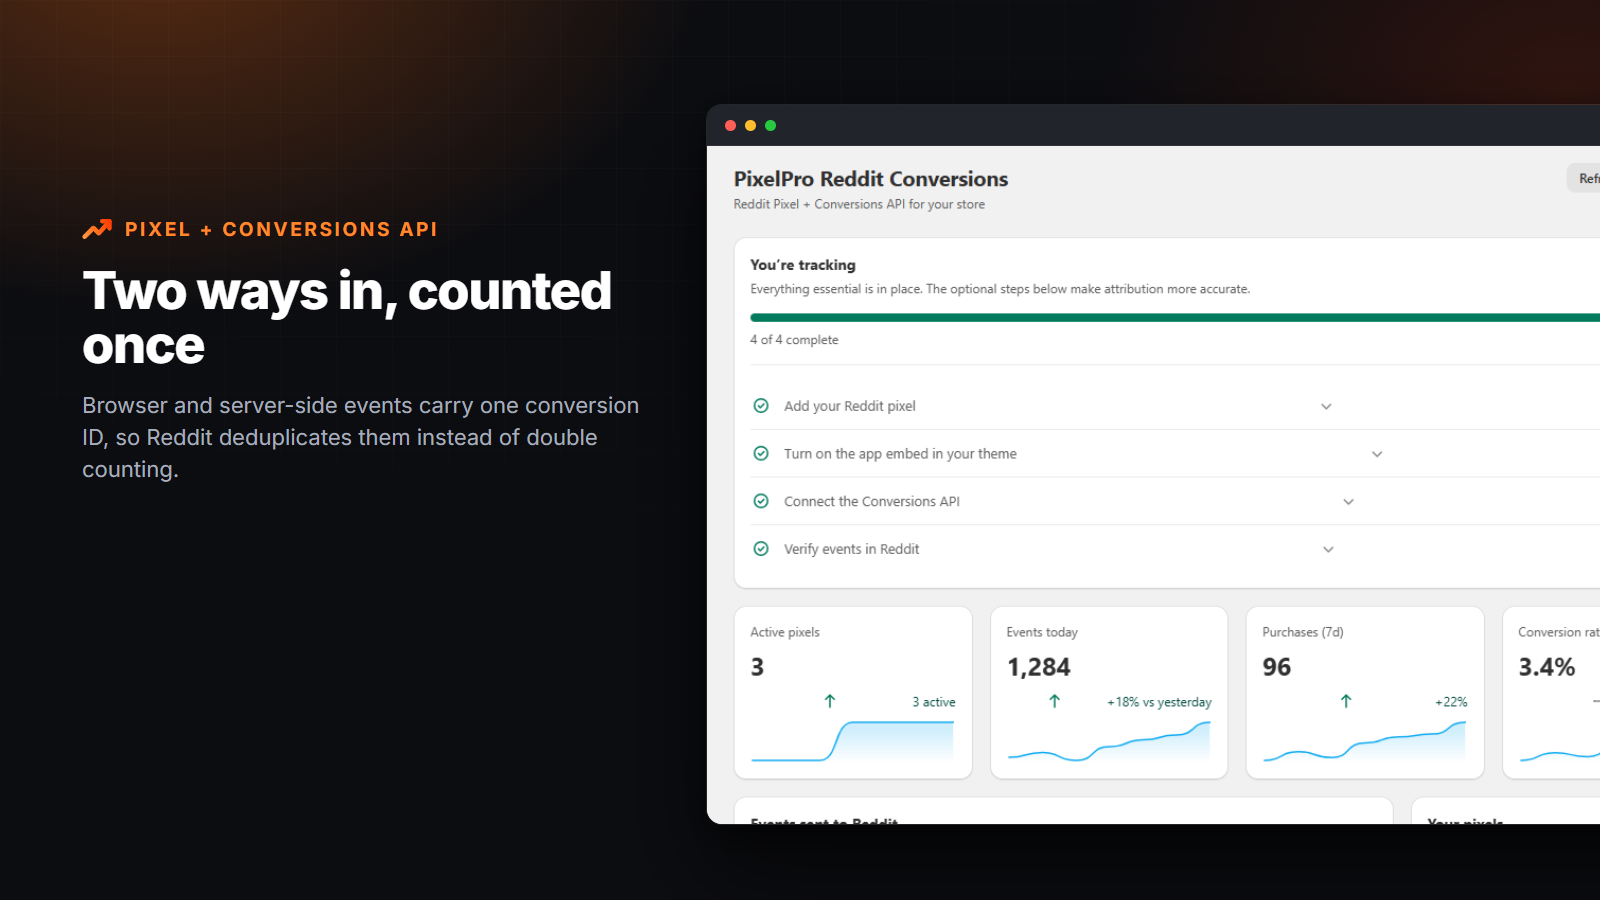Click the 'Browser and server-side events' paragraph
The width and height of the screenshot is (1600, 900).
[361, 437]
